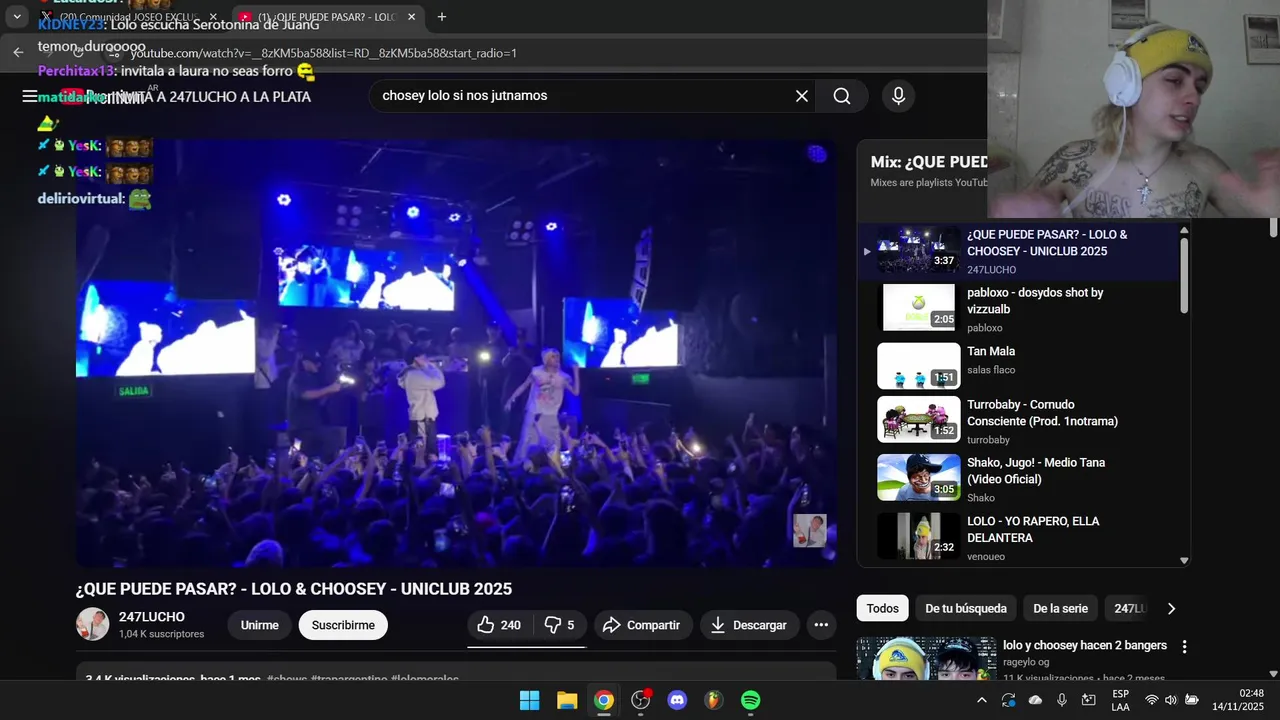This screenshot has height=720, width=1280.
Task: Play Turrobaby Cornudo Consciente thumbnail
Action: point(918,419)
